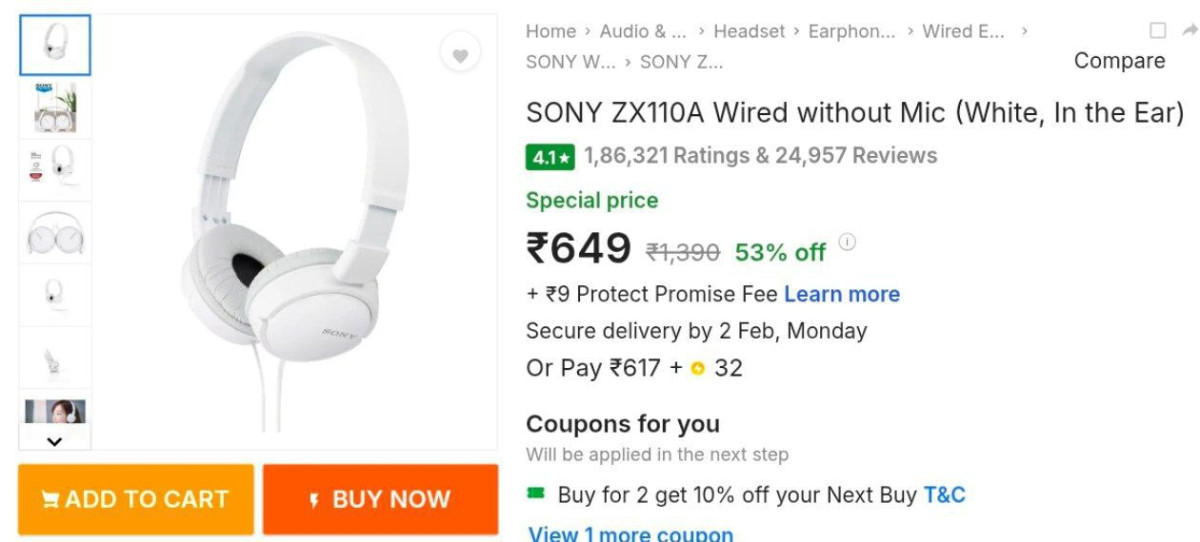This screenshot has width=1200, height=542.
Task: Click the green coupon tag icon
Action: point(537,493)
